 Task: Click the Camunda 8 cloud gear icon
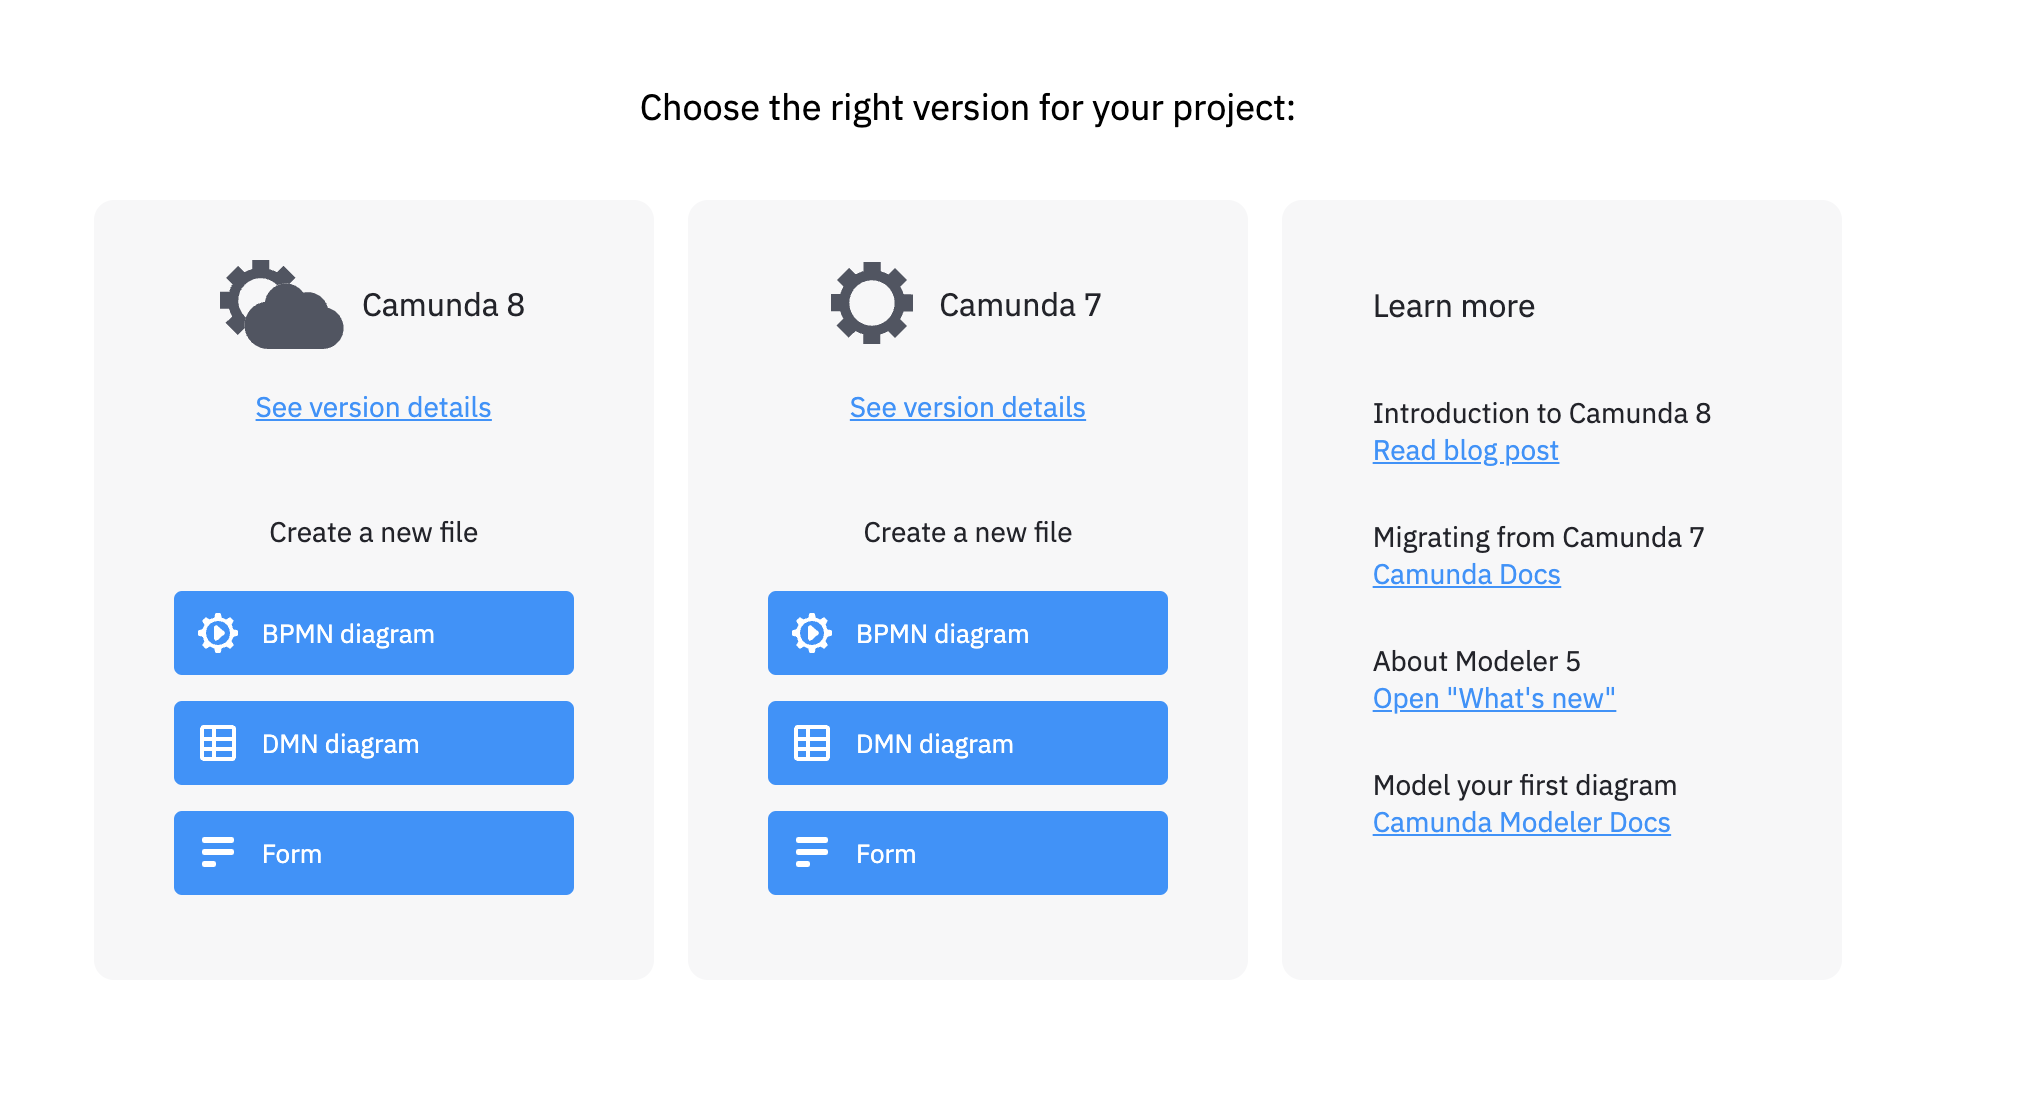[282, 304]
